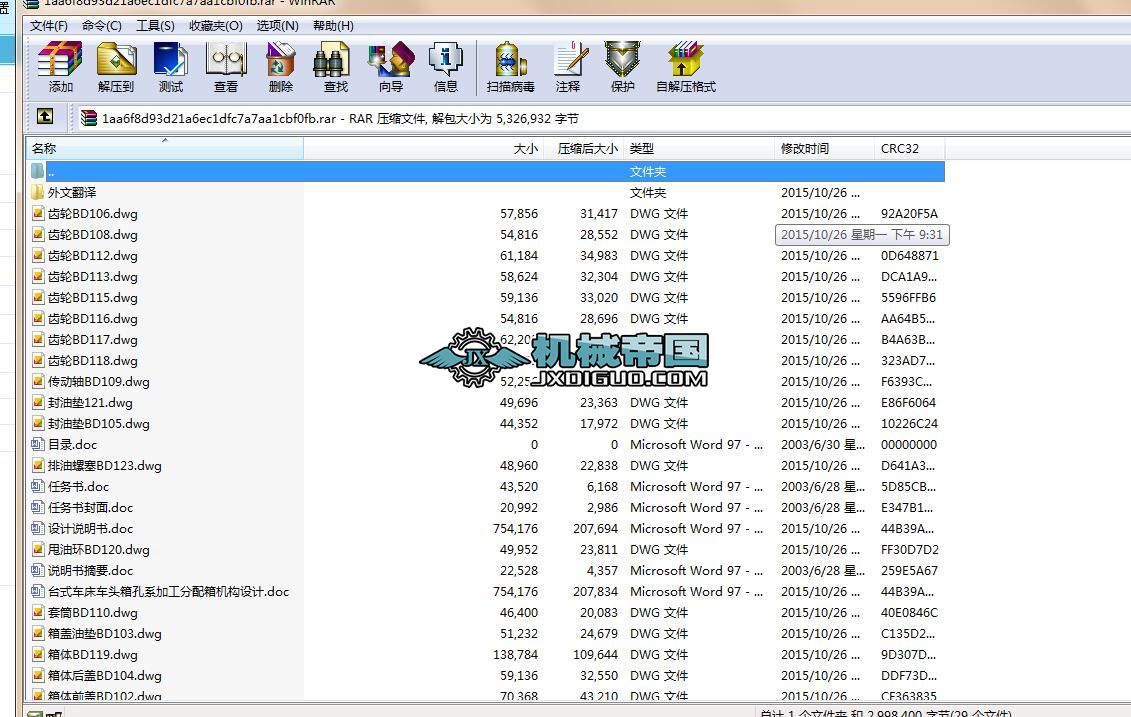Select file 说明书摘要.doc
The height and width of the screenshot is (717, 1131).
pyautogui.click(x=90, y=570)
